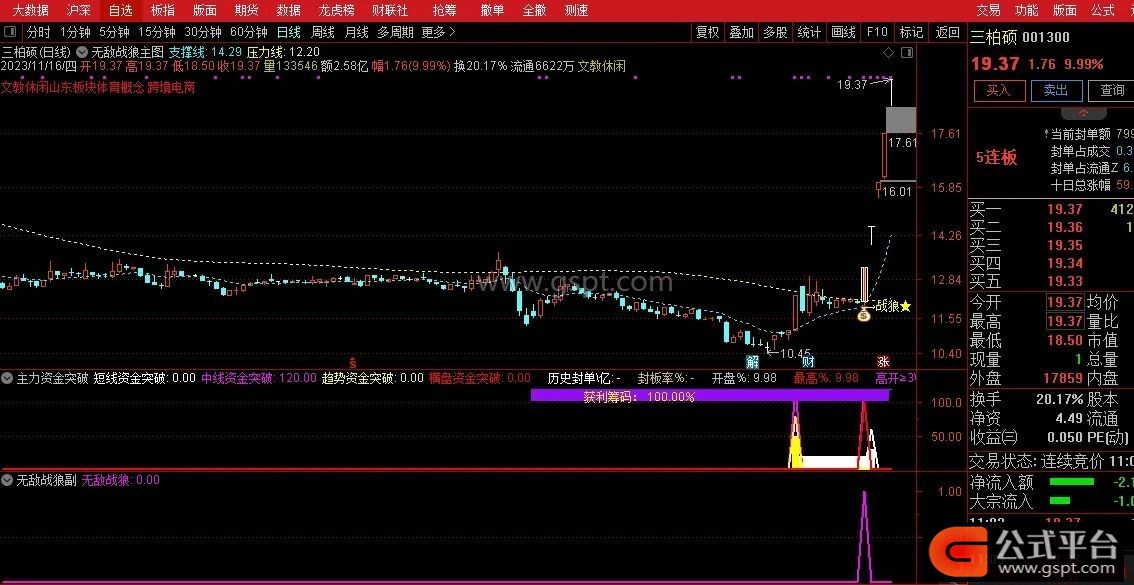This screenshot has height=585, width=1134.
Task: Toggle the right-side panel icon above the chart
Action: click(x=906, y=53)
